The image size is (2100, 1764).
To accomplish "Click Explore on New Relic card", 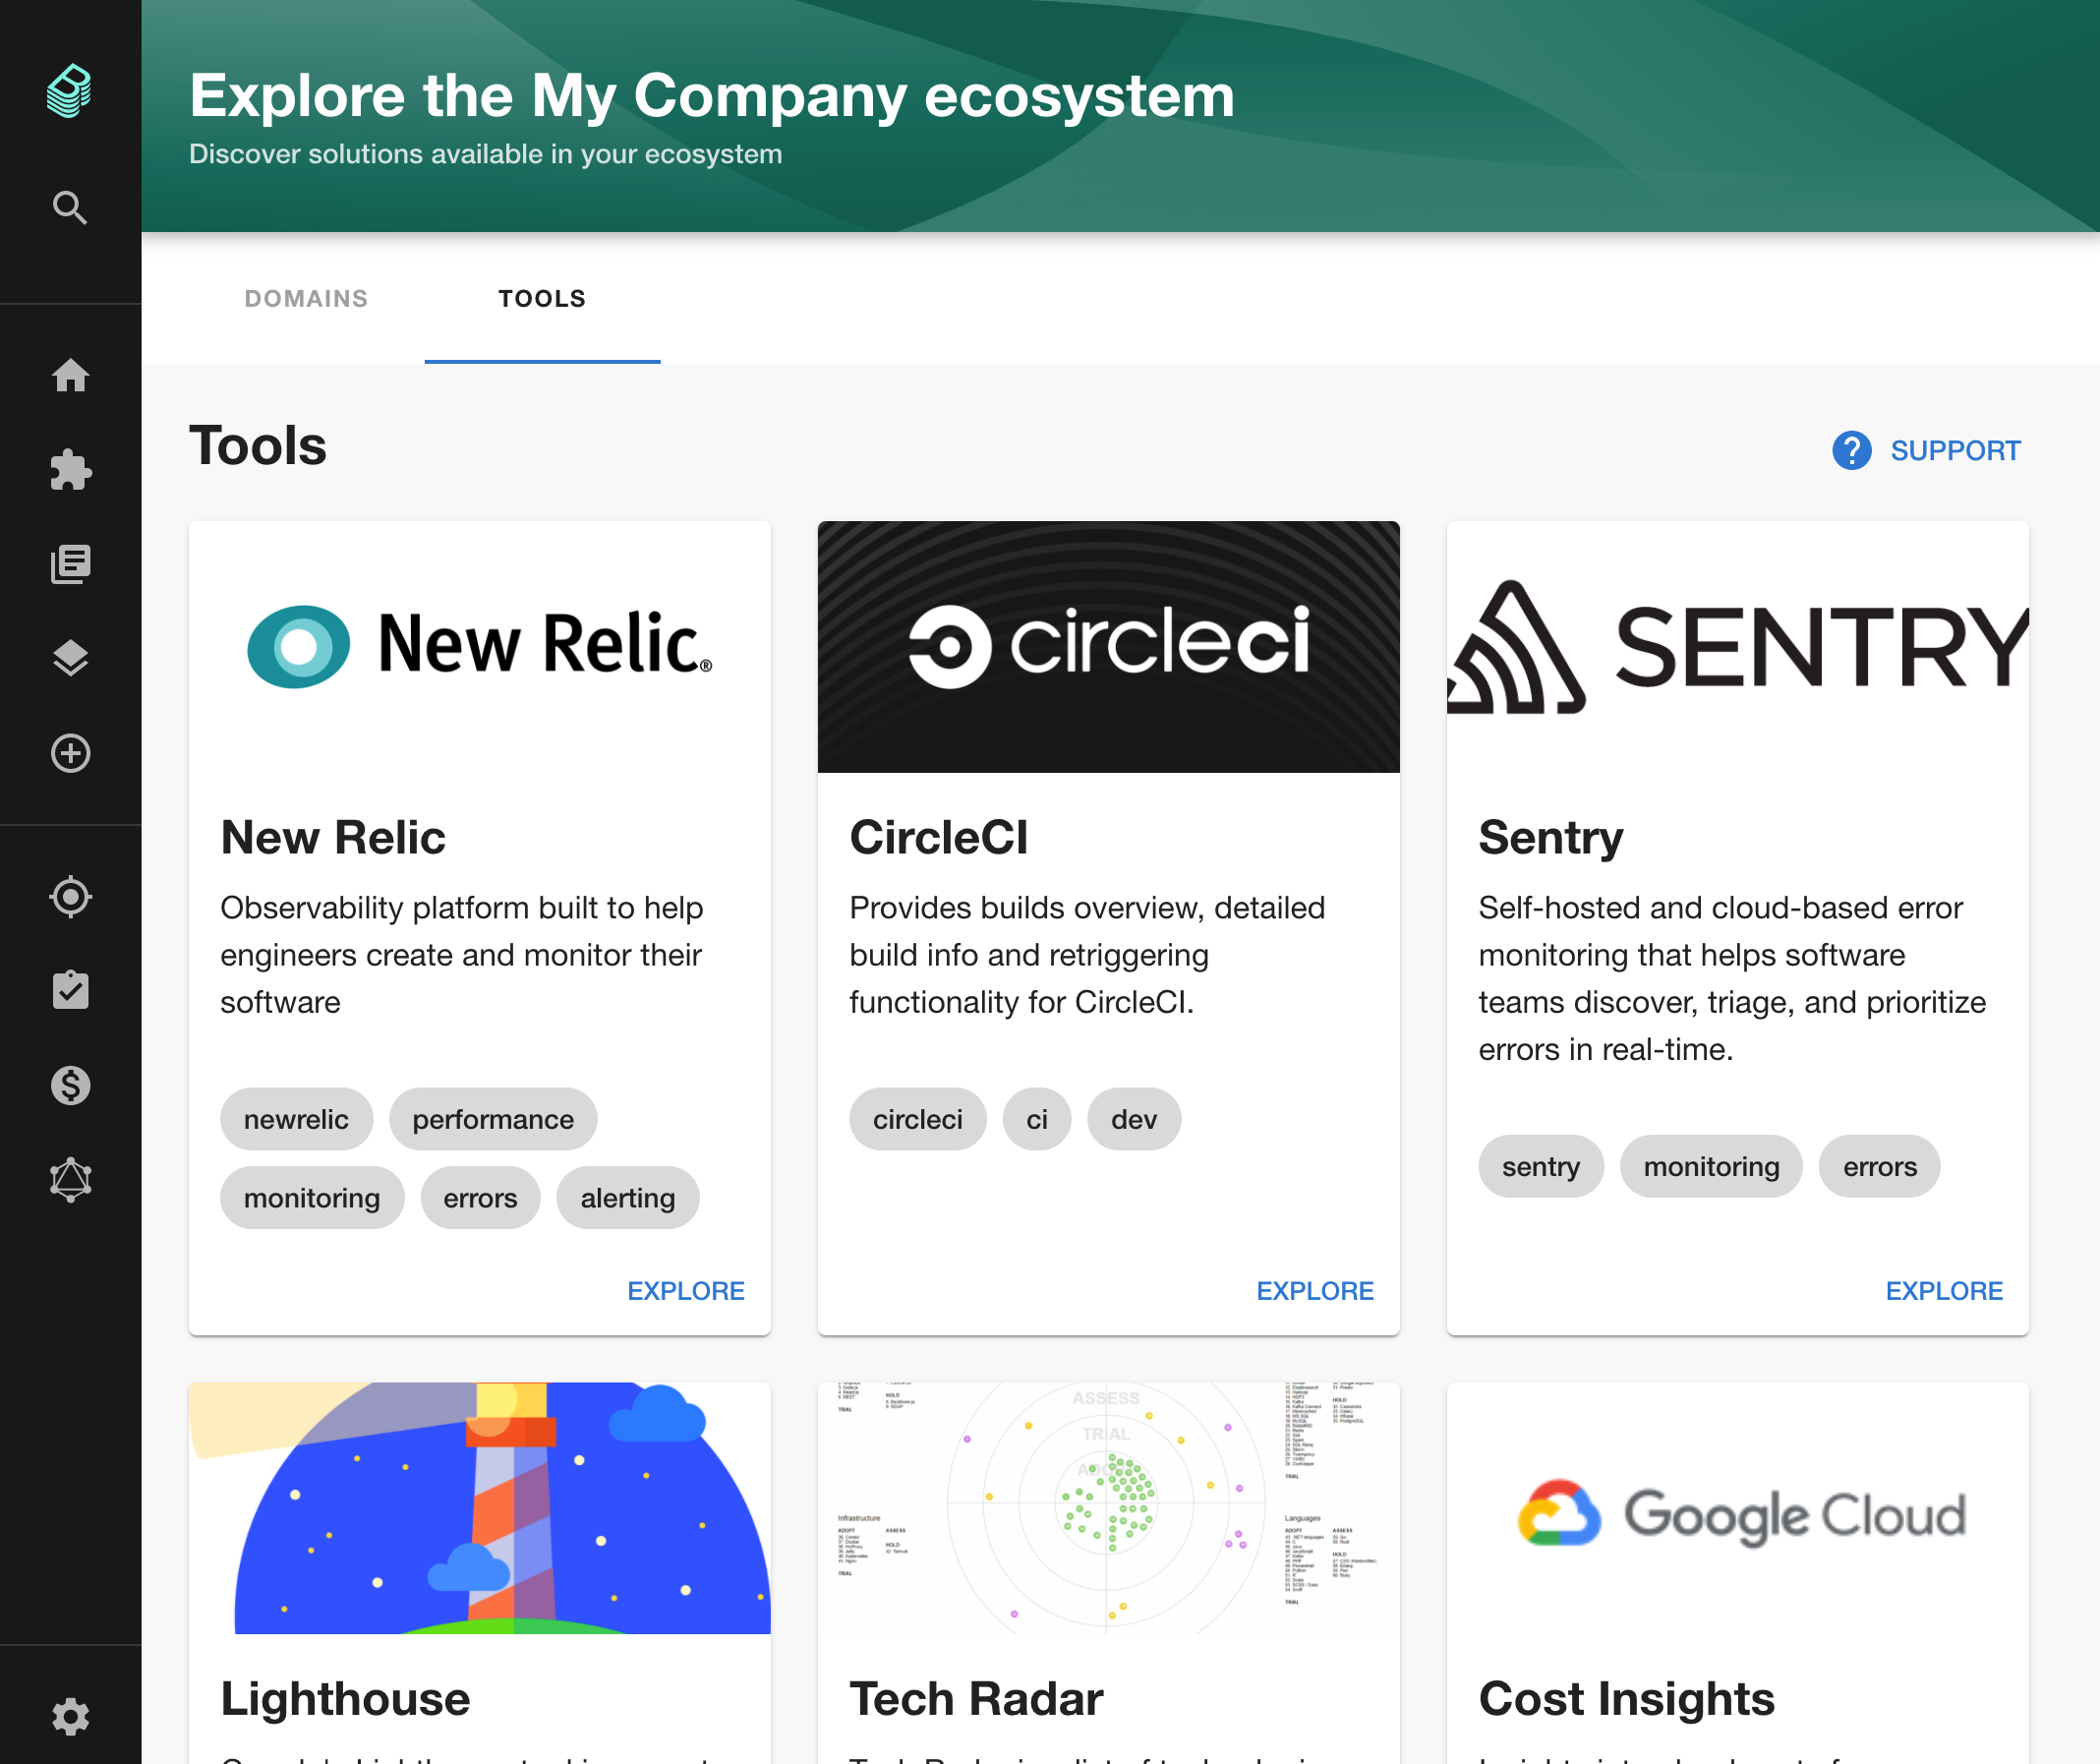I will pyautogui.click(x=685, y=1291).
